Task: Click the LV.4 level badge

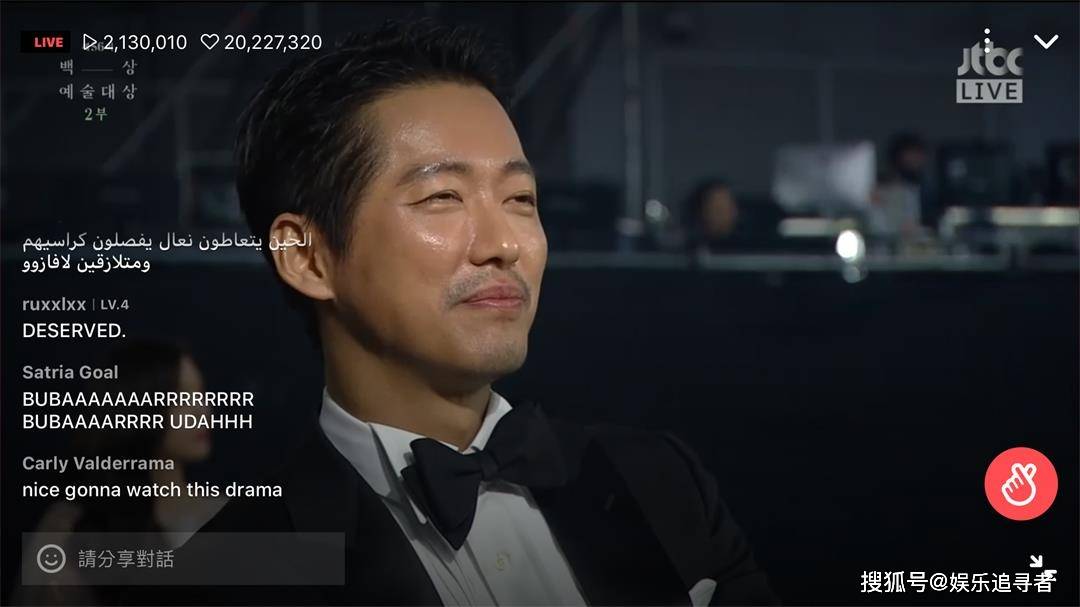Action: coord(114,305)
